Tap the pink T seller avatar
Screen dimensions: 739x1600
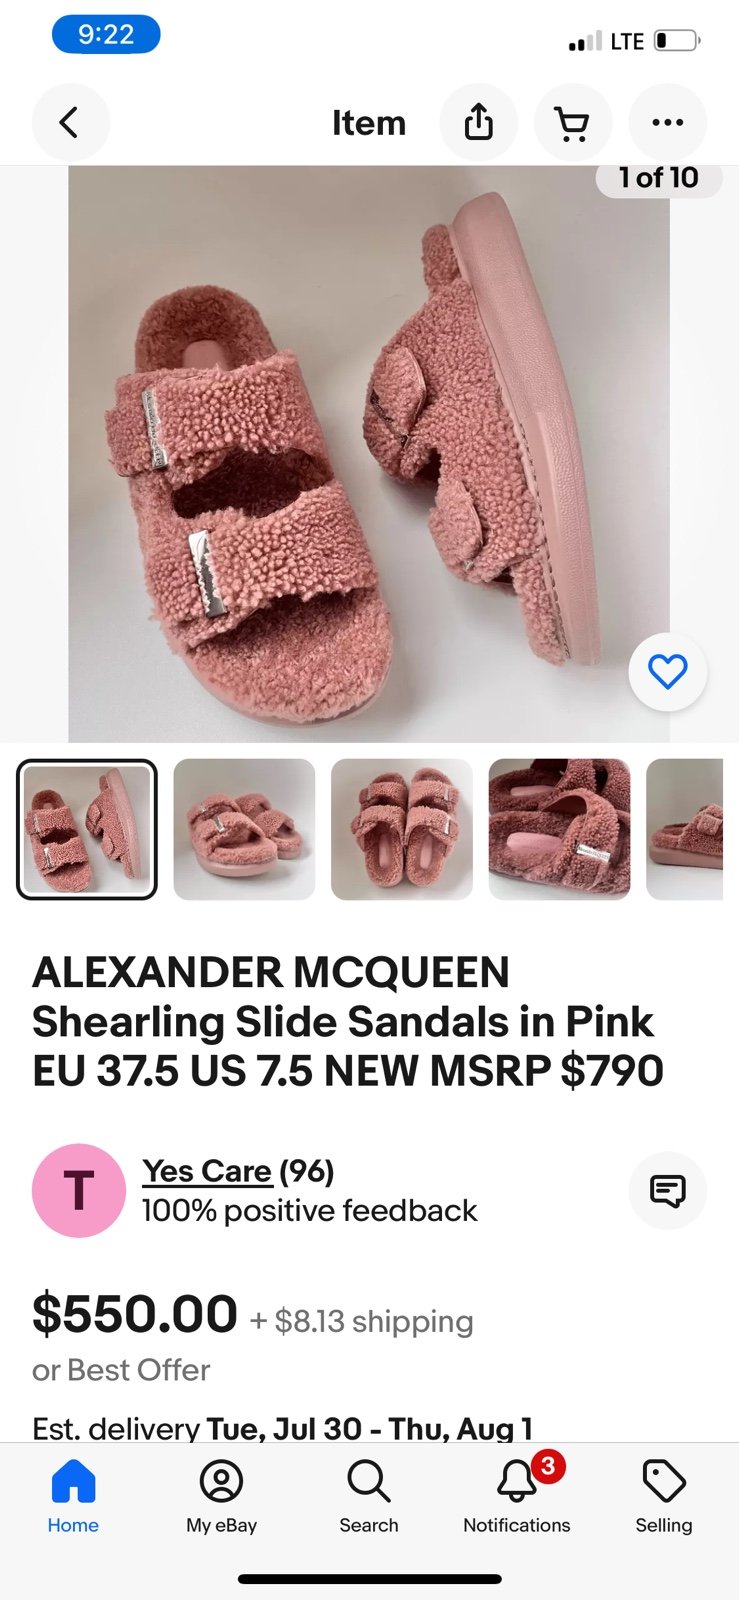click(x=79, y=1191)
